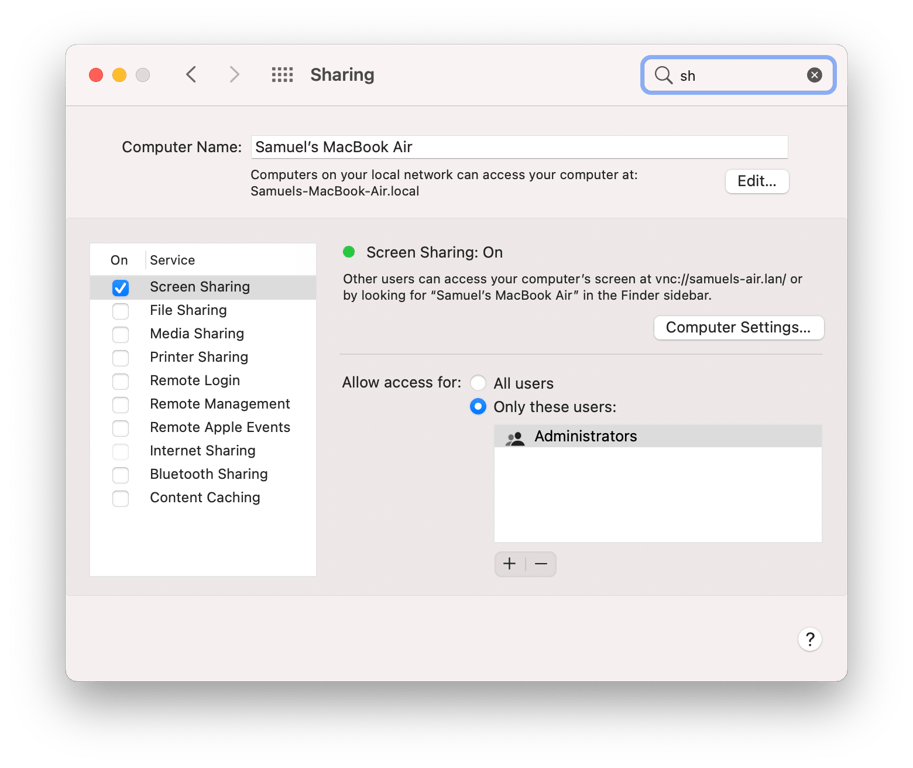The image size is (913, 768).
Task: Click the remove (−) user icon
Action: tap(541, 564)
